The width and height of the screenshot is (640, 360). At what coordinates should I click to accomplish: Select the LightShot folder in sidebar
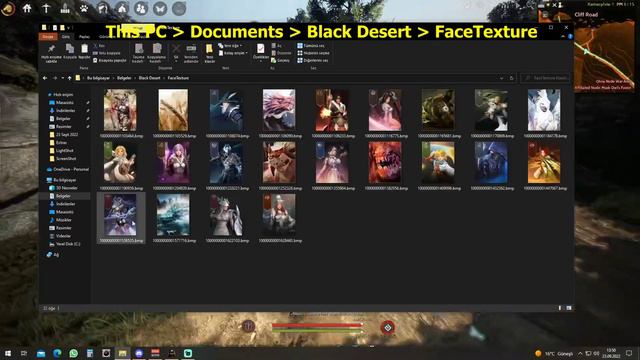62,151
